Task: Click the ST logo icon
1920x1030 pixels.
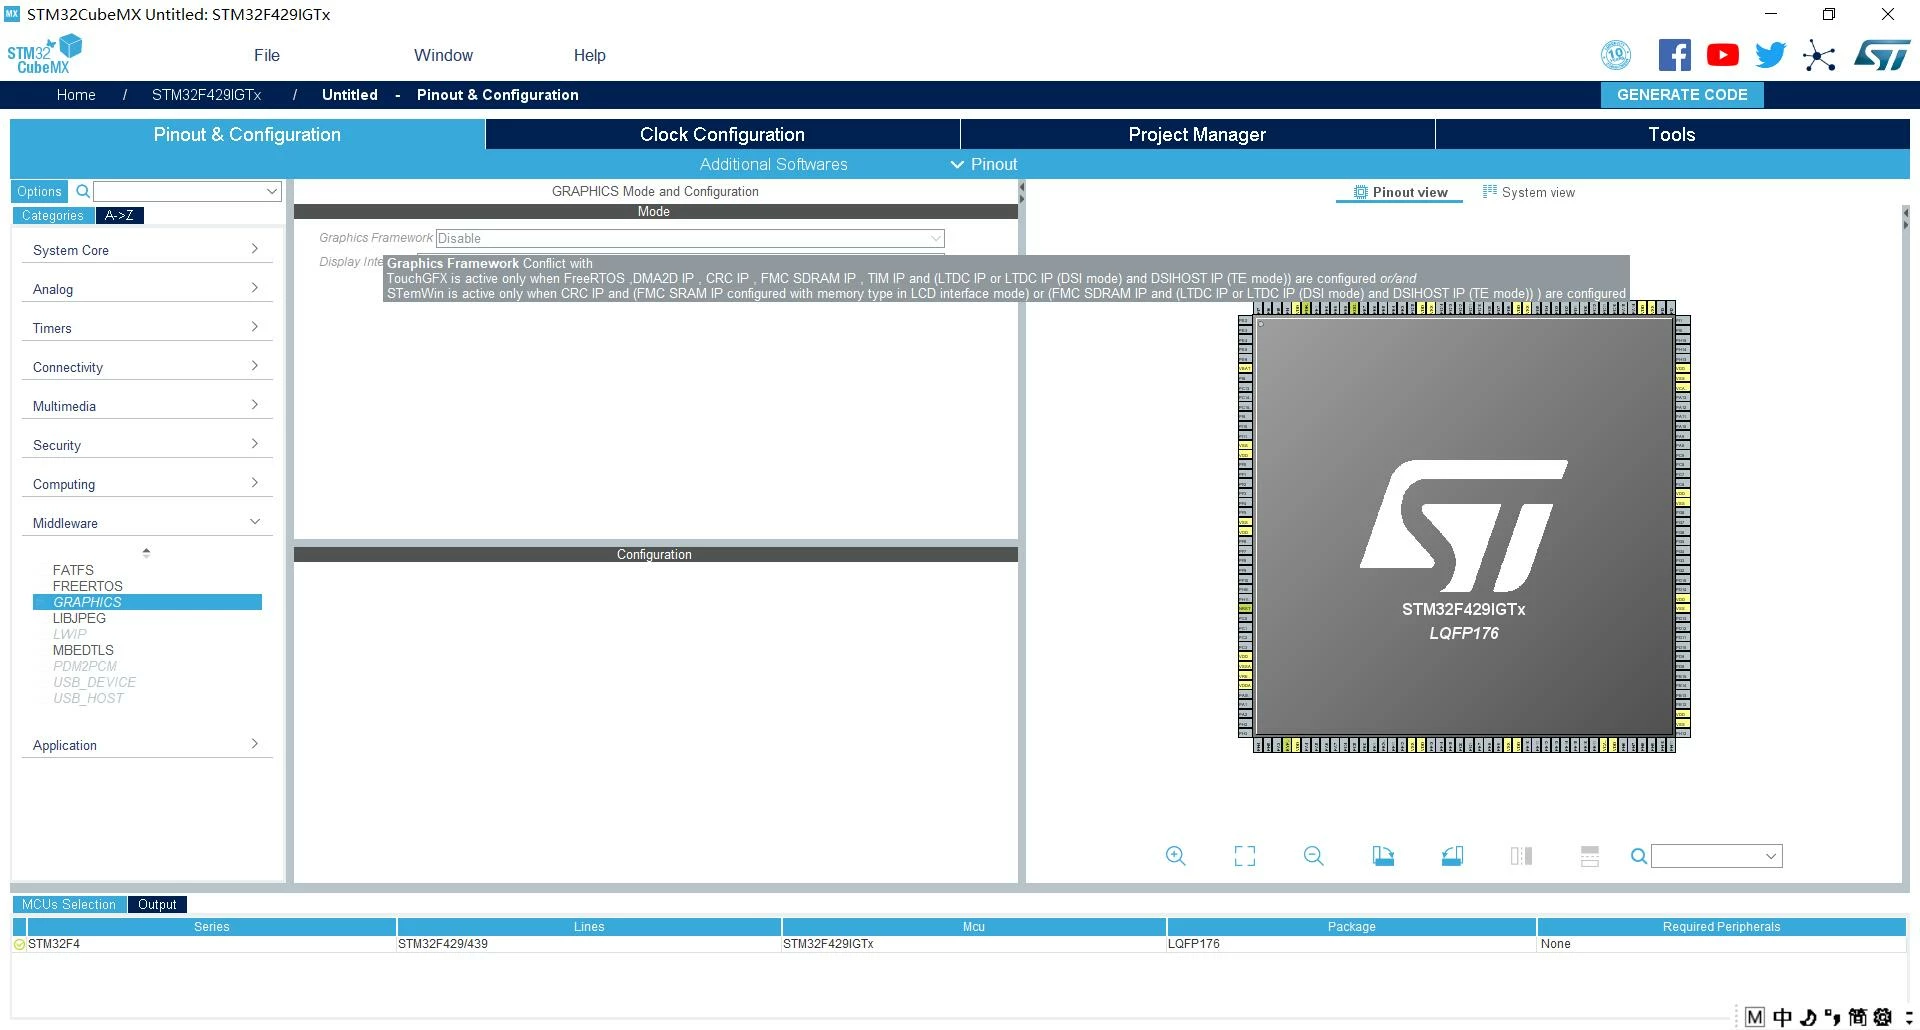Action: tap(1881, 55)
